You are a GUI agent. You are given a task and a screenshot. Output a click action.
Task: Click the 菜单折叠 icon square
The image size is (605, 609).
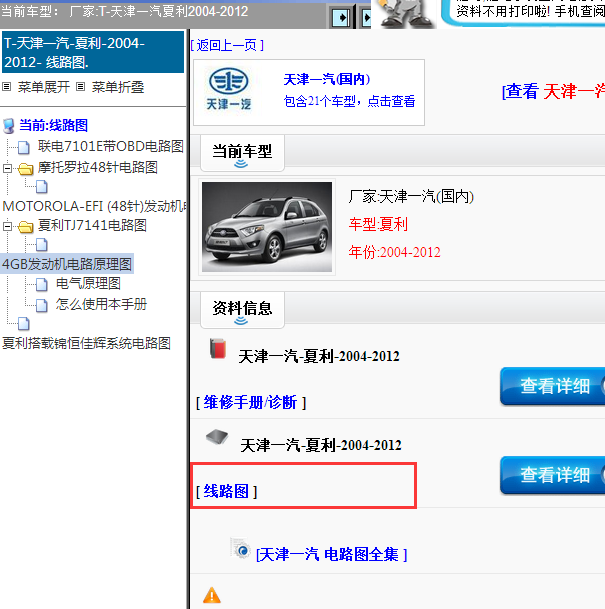80,87
